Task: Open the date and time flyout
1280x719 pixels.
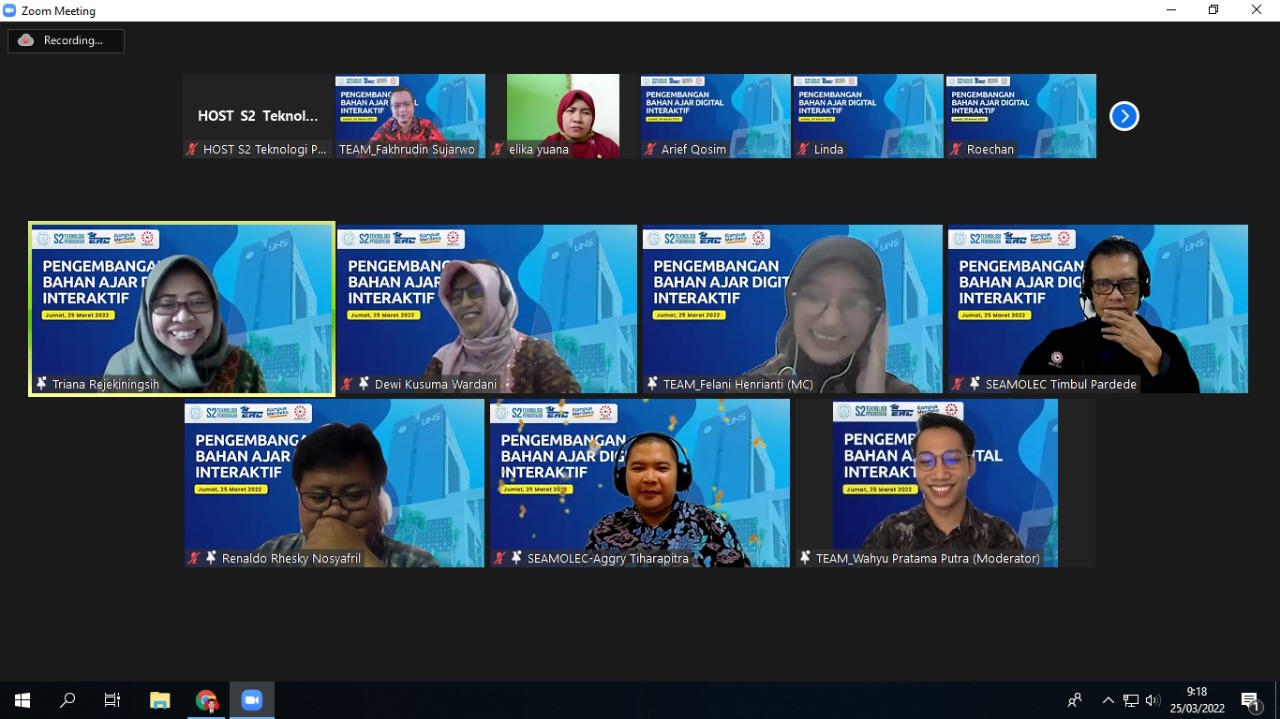Action: tap(1197, 700)
